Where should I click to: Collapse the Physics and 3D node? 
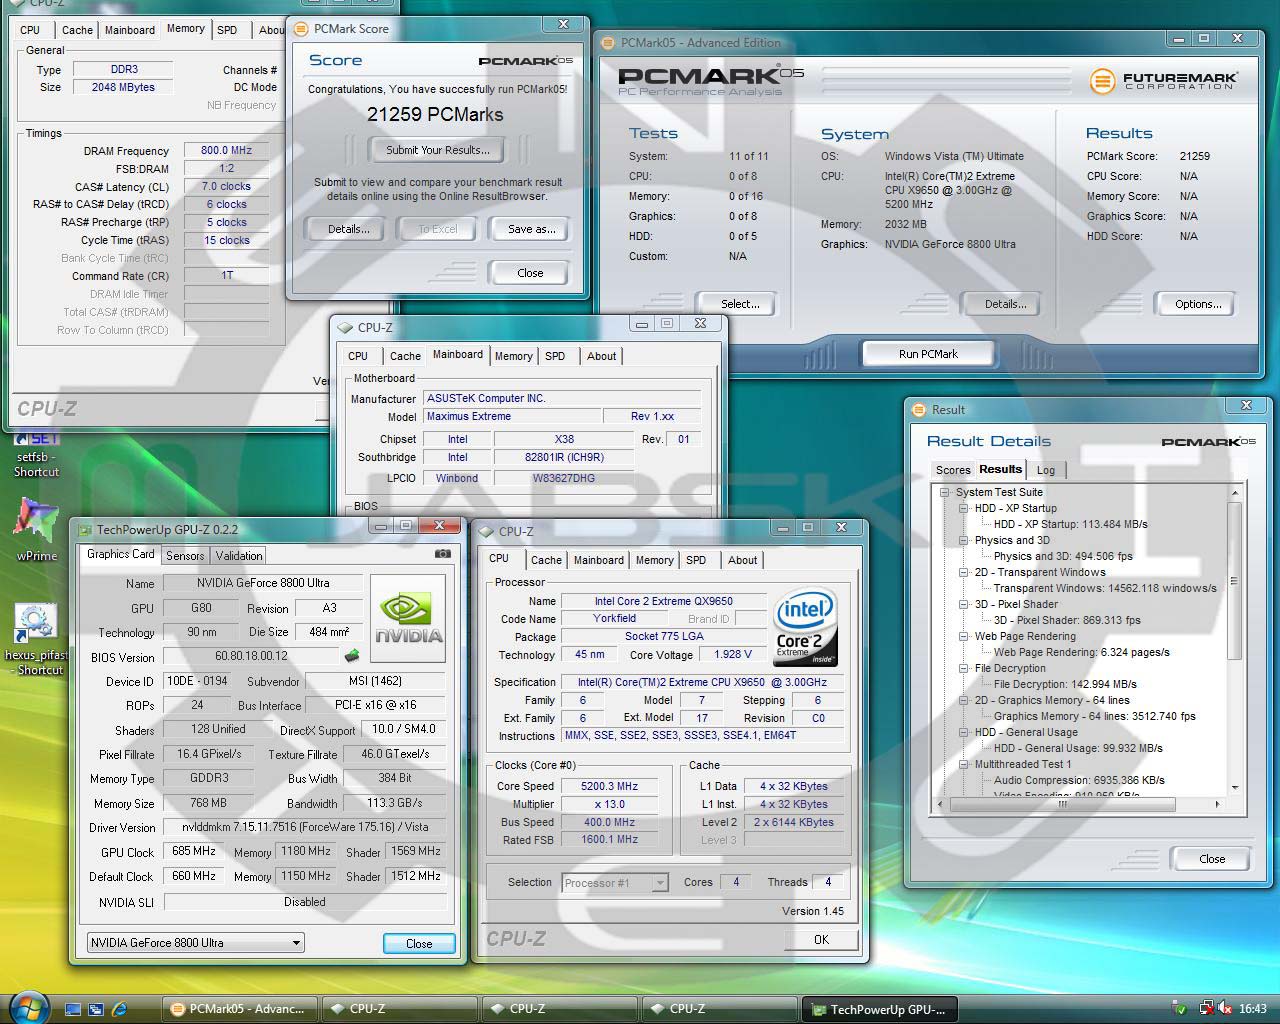[x=964, y=540]
